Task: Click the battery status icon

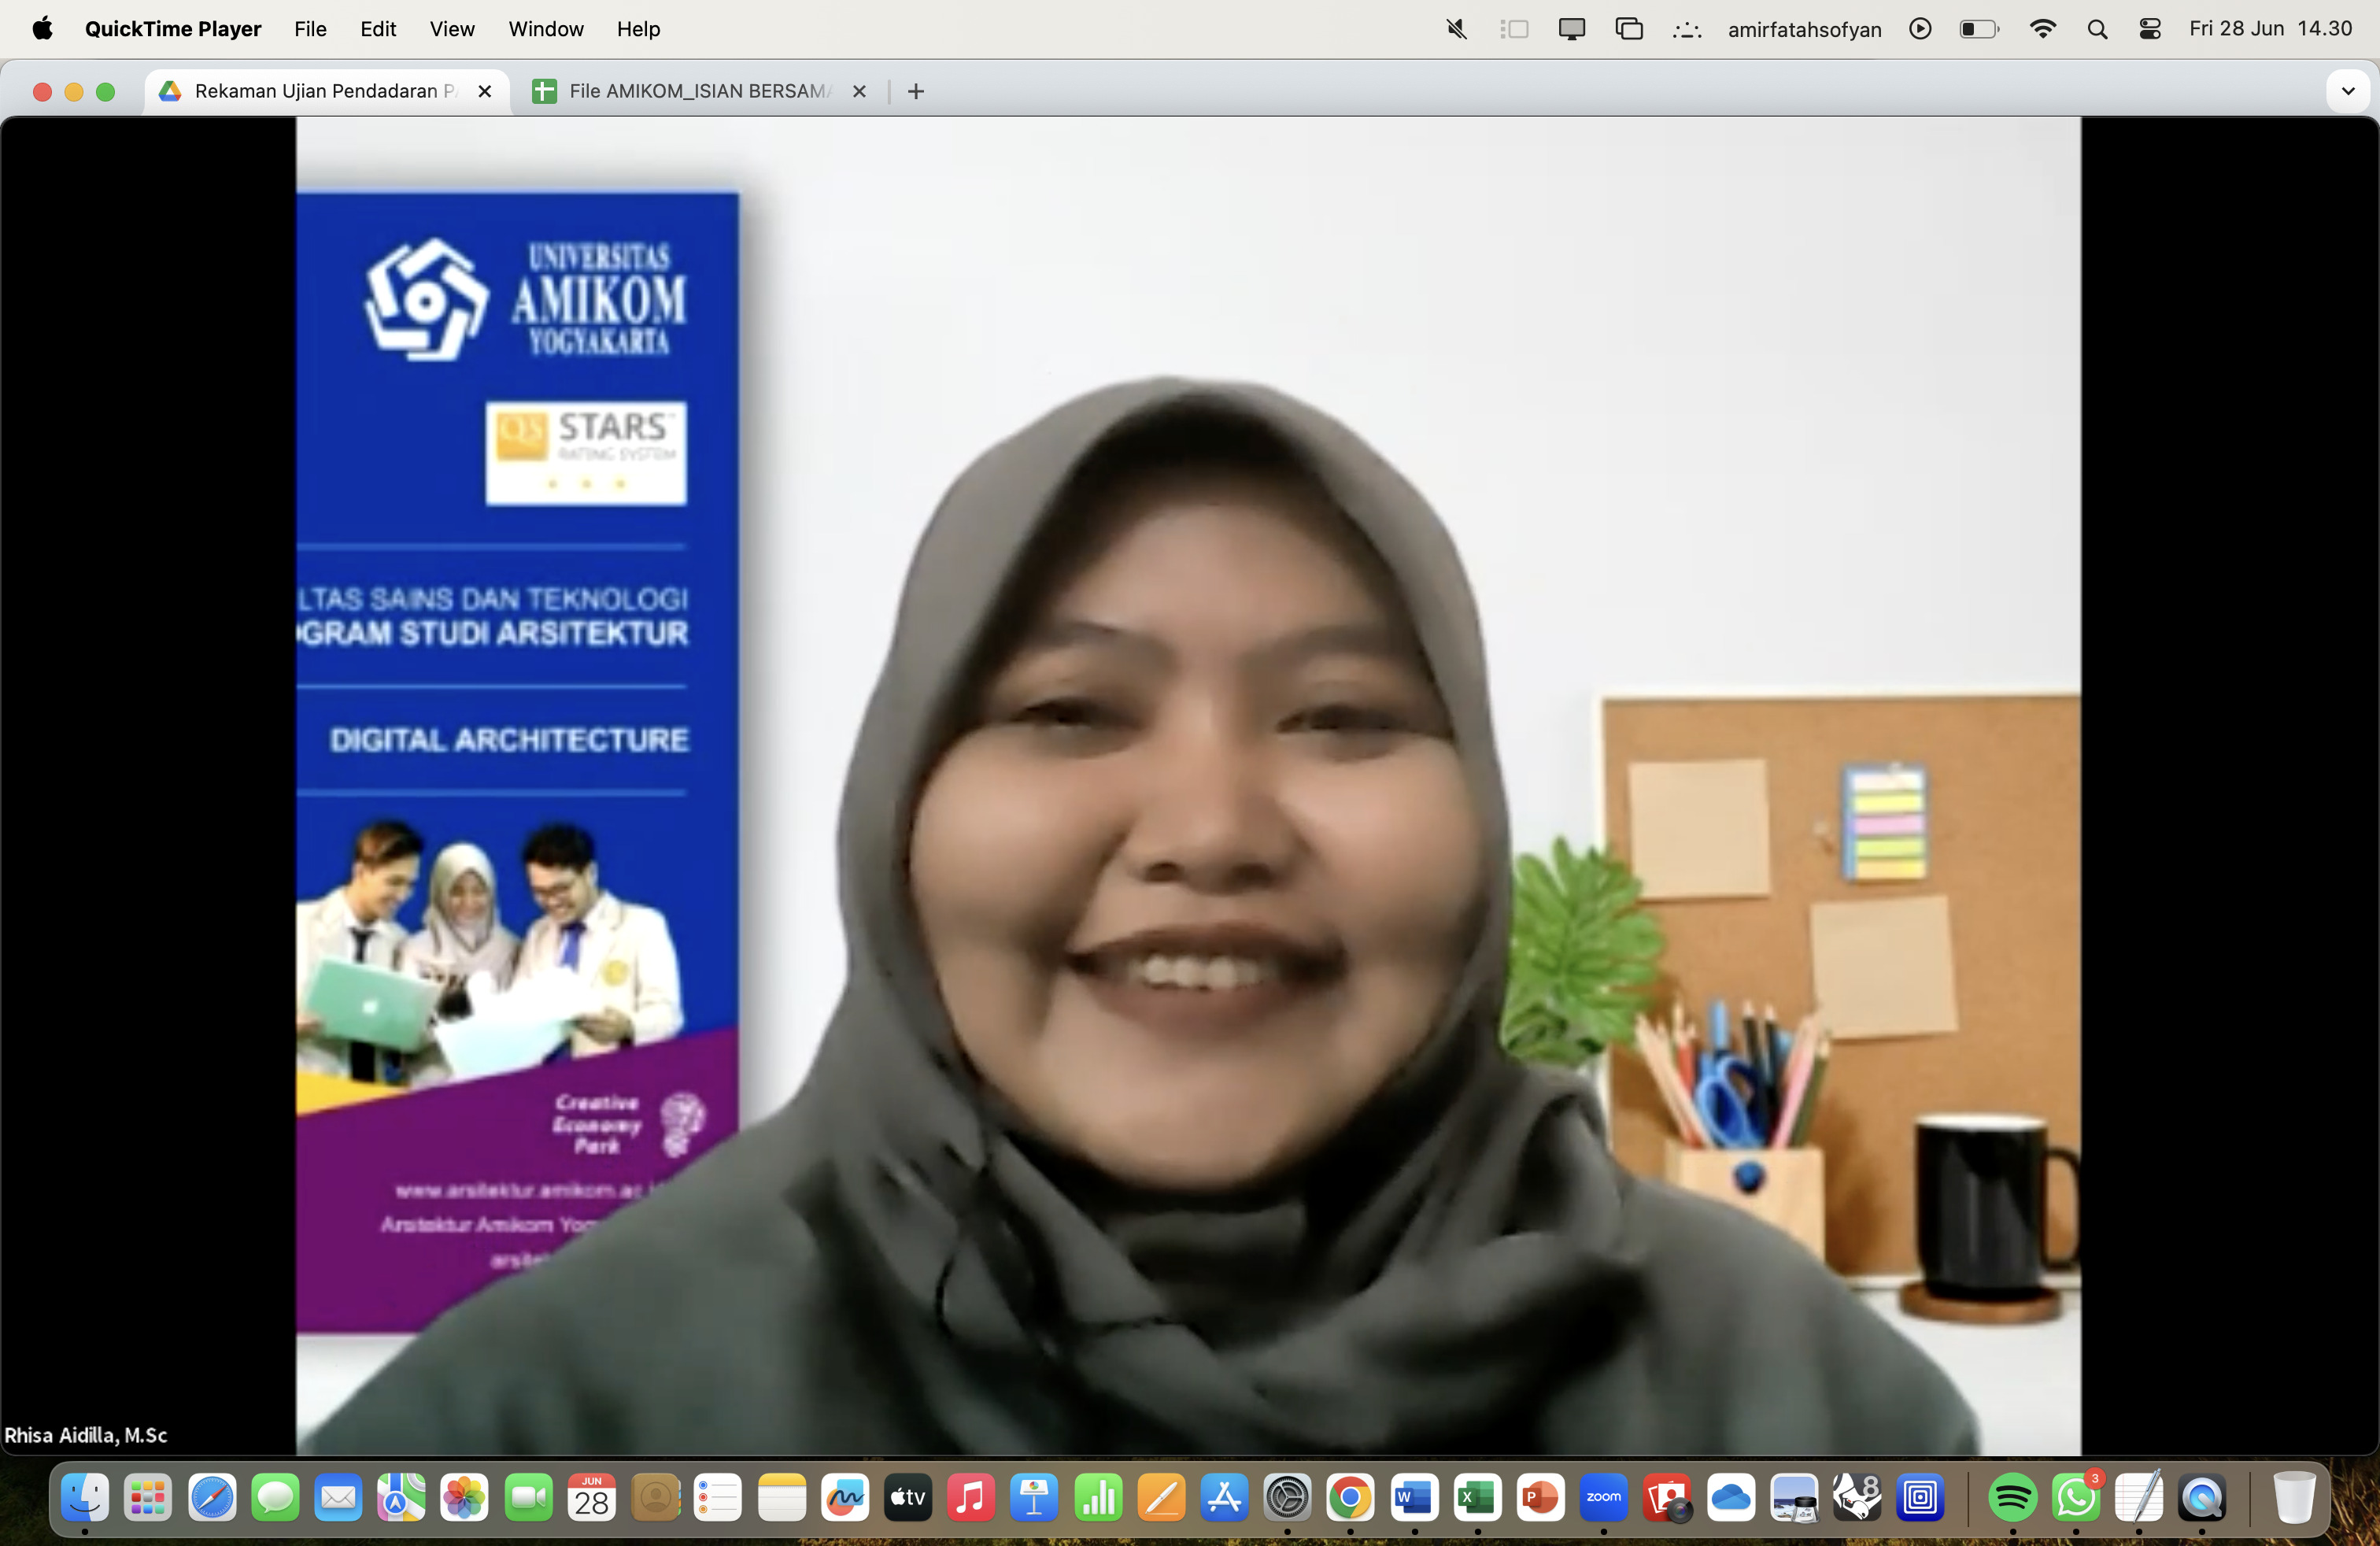Action: pos(1978,29)
